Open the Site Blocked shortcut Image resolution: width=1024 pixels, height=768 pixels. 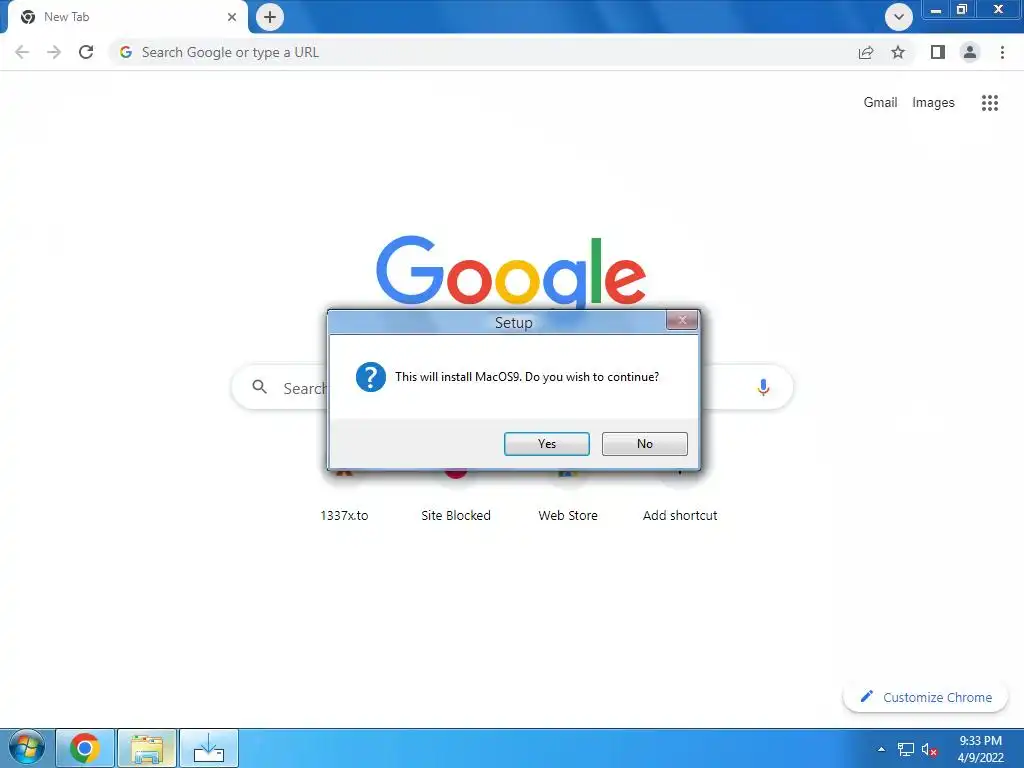456,515
